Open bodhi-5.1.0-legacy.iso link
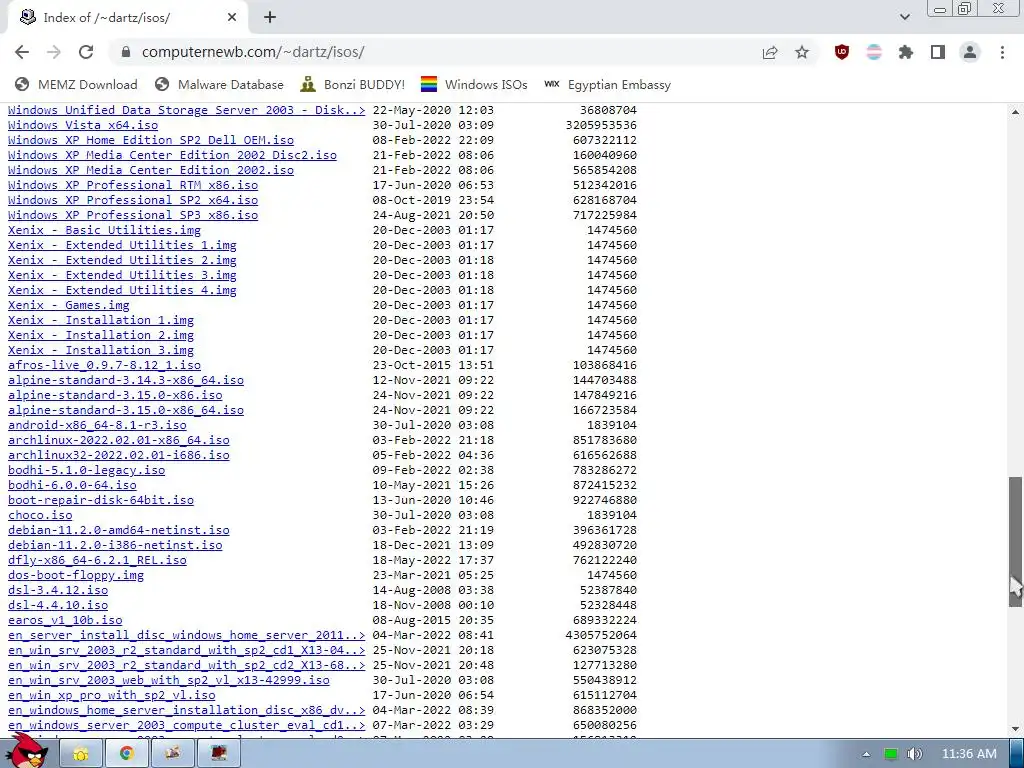This screenshot has height=768, width=1024. [x=86, y=470]
